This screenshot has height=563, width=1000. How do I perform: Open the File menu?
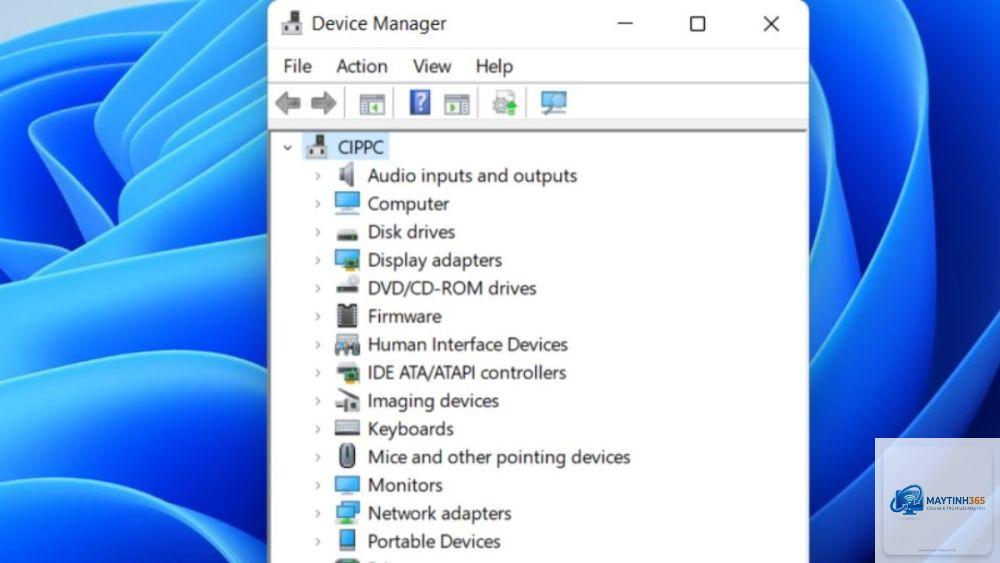297,66
